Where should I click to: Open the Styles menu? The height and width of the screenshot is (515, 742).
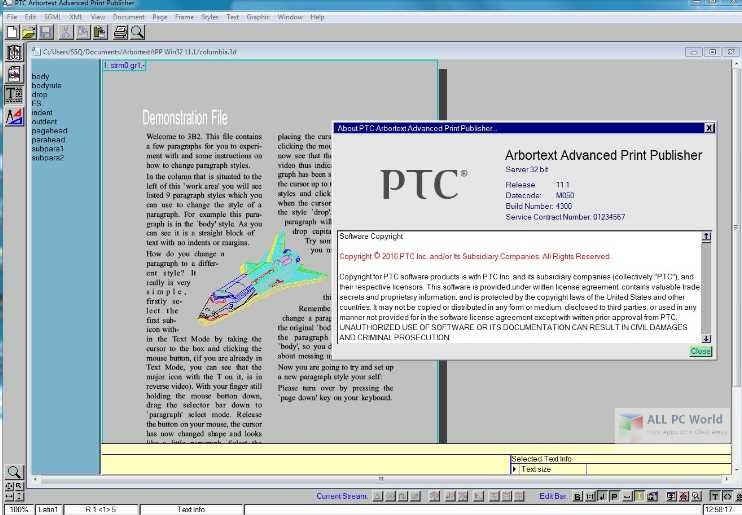pos(210,17)
